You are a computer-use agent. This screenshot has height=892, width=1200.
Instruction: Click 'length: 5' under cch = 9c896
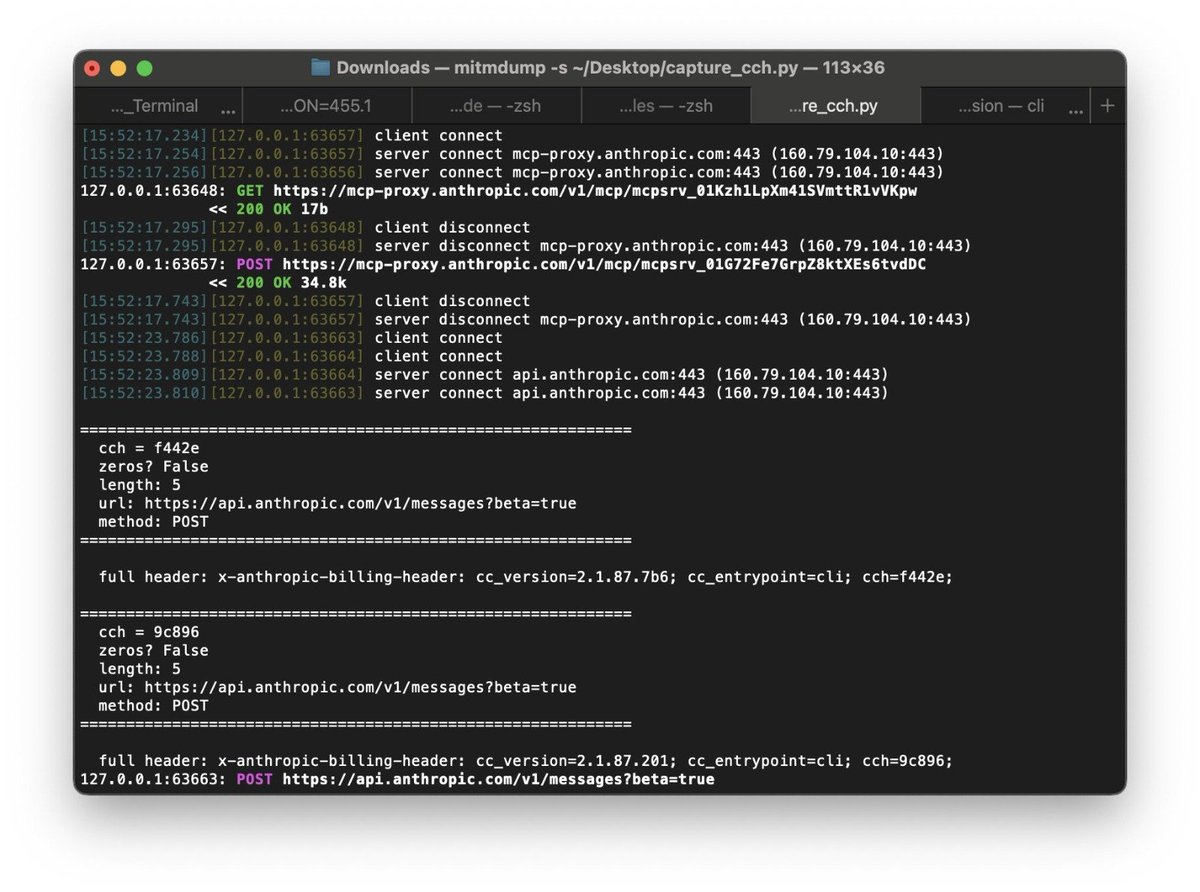coord(140,669)
